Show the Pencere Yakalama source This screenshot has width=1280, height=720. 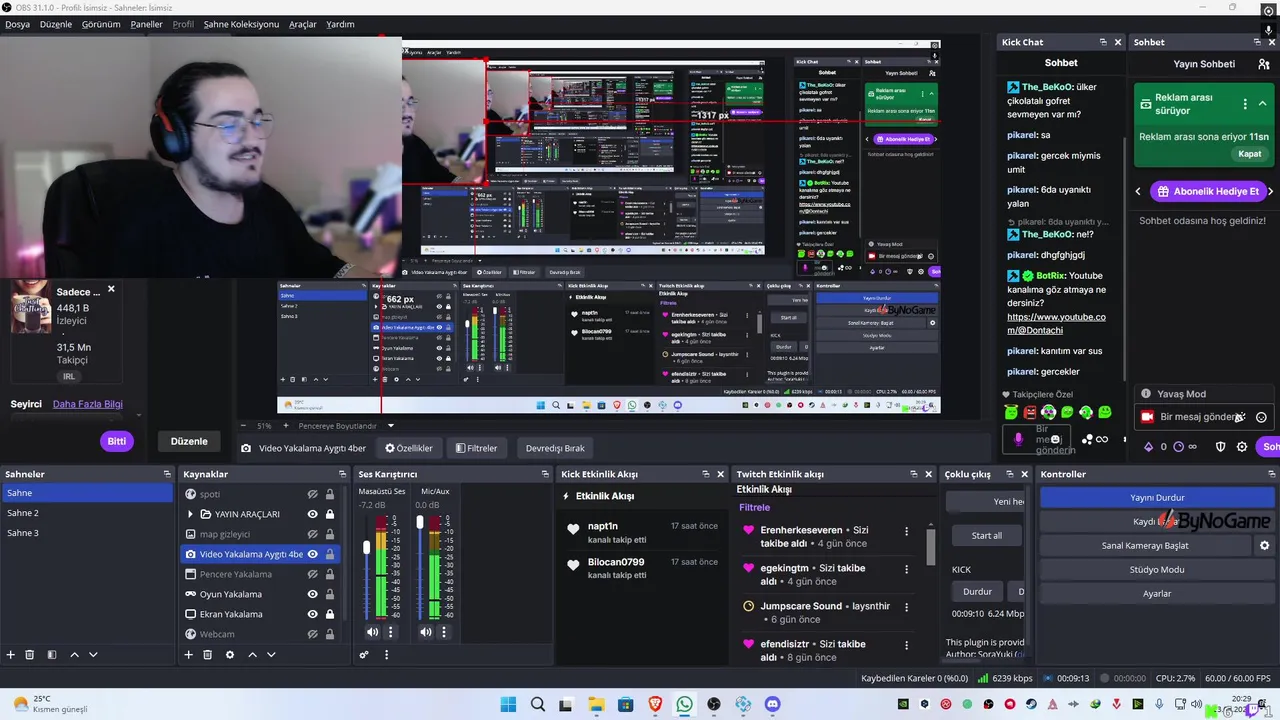pyautogui.click(x=313, y=574)
